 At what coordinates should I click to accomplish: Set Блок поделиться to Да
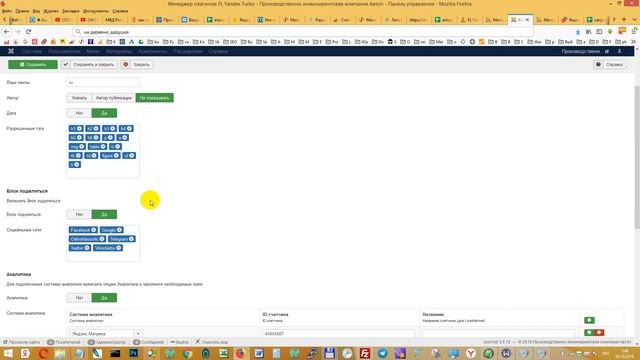[104, 214]
